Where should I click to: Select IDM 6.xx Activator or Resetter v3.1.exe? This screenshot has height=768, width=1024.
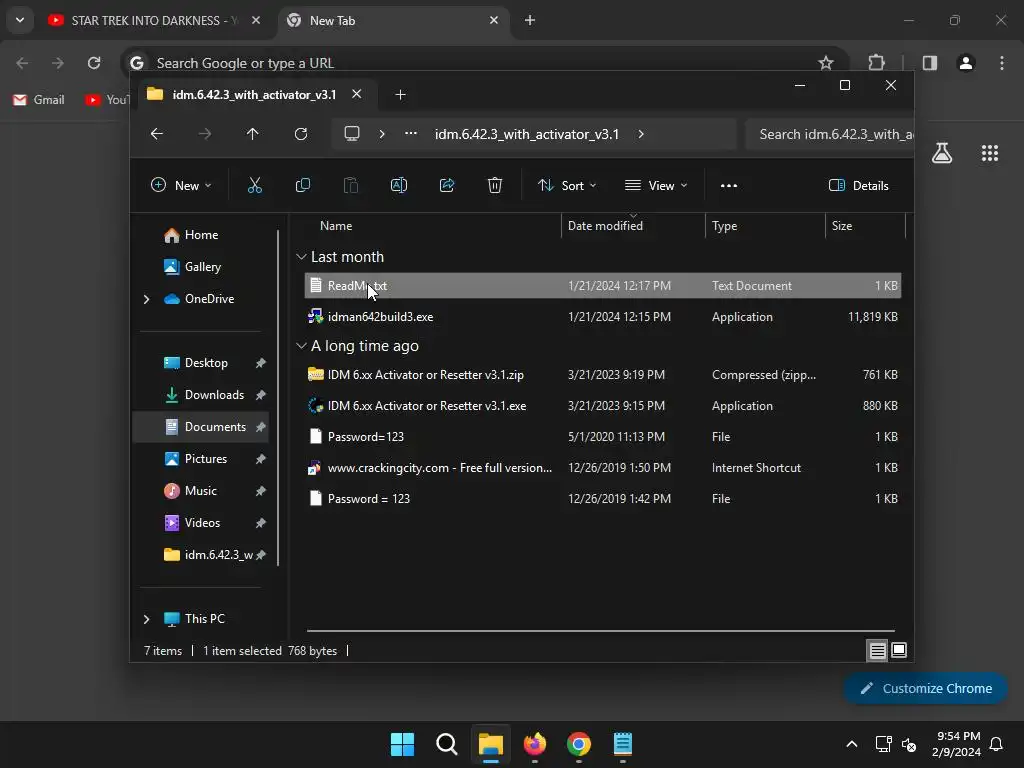(x=603, y=406)
